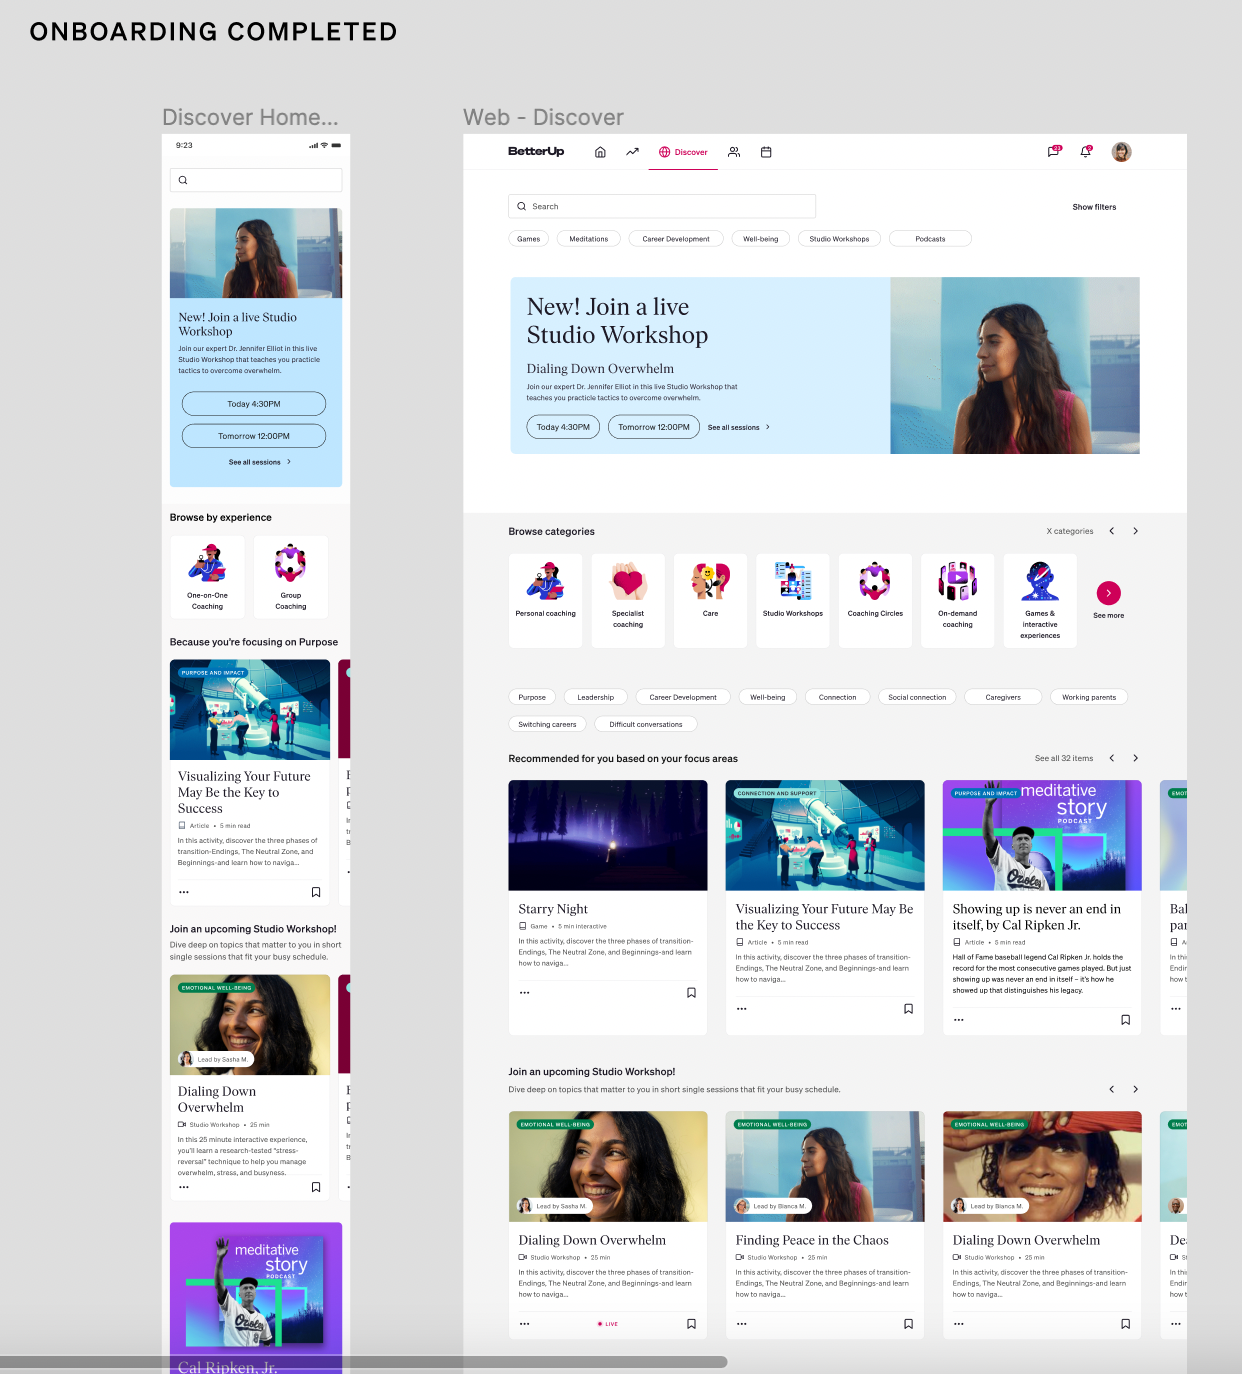Image resolution: width=1242 pixels, height=1374 pixels.
Task: Bookmark the Finding Peace in the Chaos card
Action: [x=908, y=1324]
